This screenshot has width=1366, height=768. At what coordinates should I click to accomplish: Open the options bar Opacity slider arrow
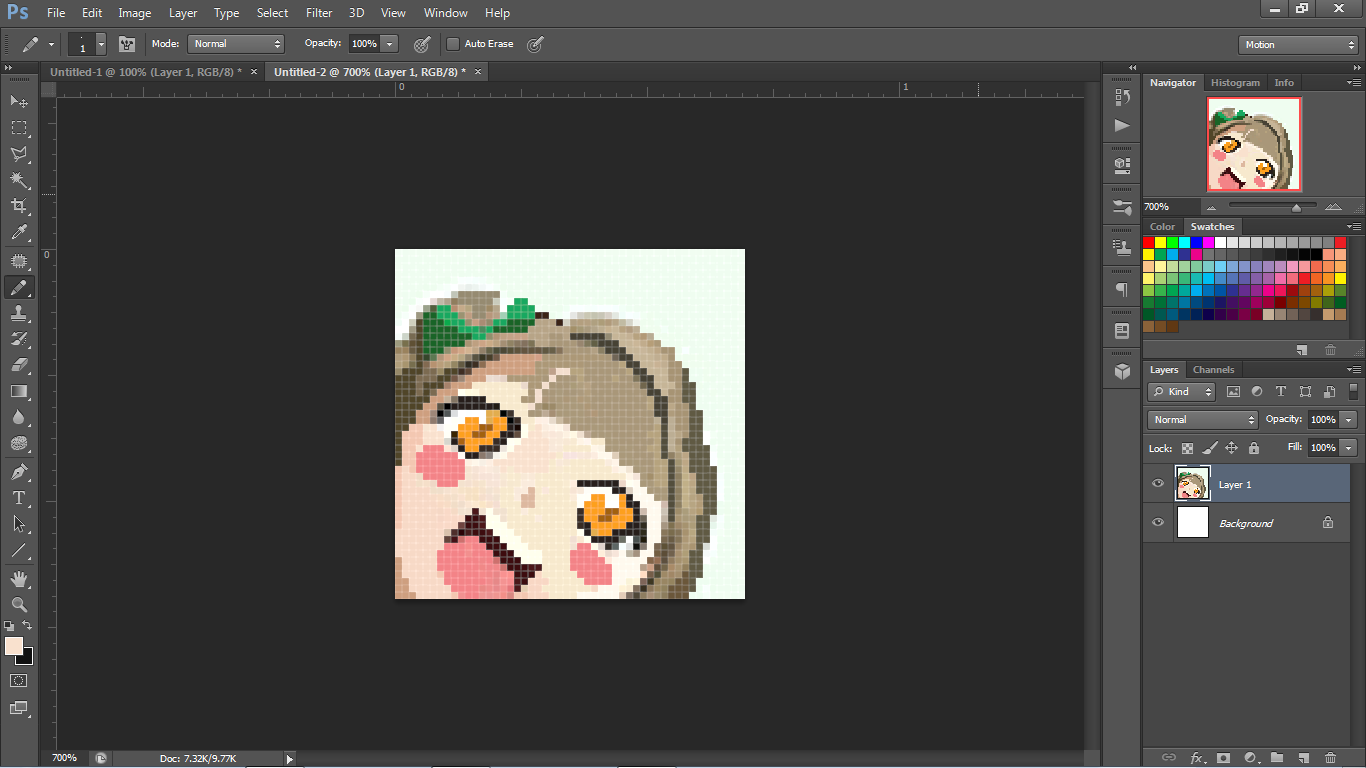pyautogui.click(x=389, y=44)
